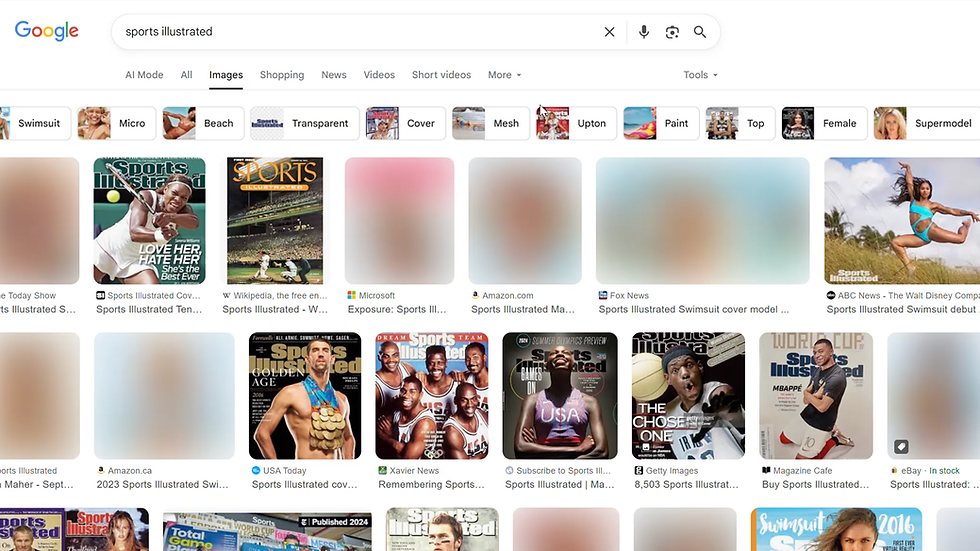Filter by Paint chip
The image size is (980, 551).
(661, 123)
